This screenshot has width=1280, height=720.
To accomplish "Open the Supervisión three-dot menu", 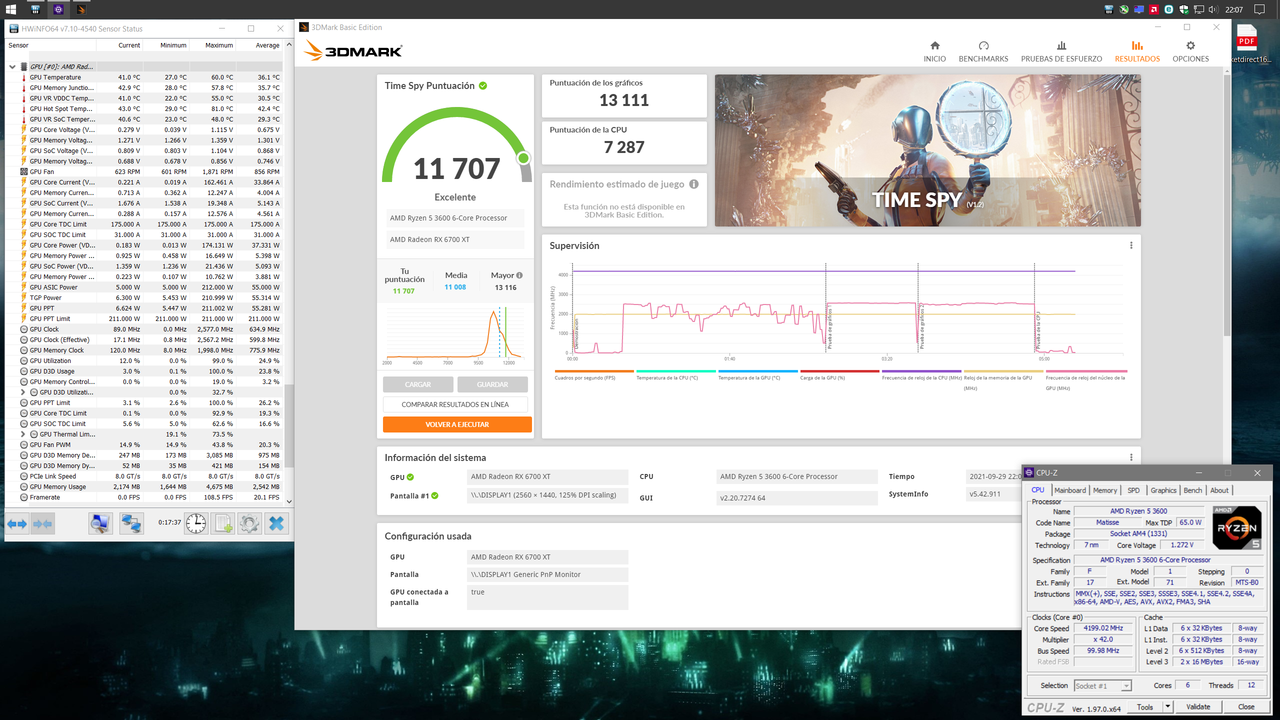I will (x=1131, y=246).
